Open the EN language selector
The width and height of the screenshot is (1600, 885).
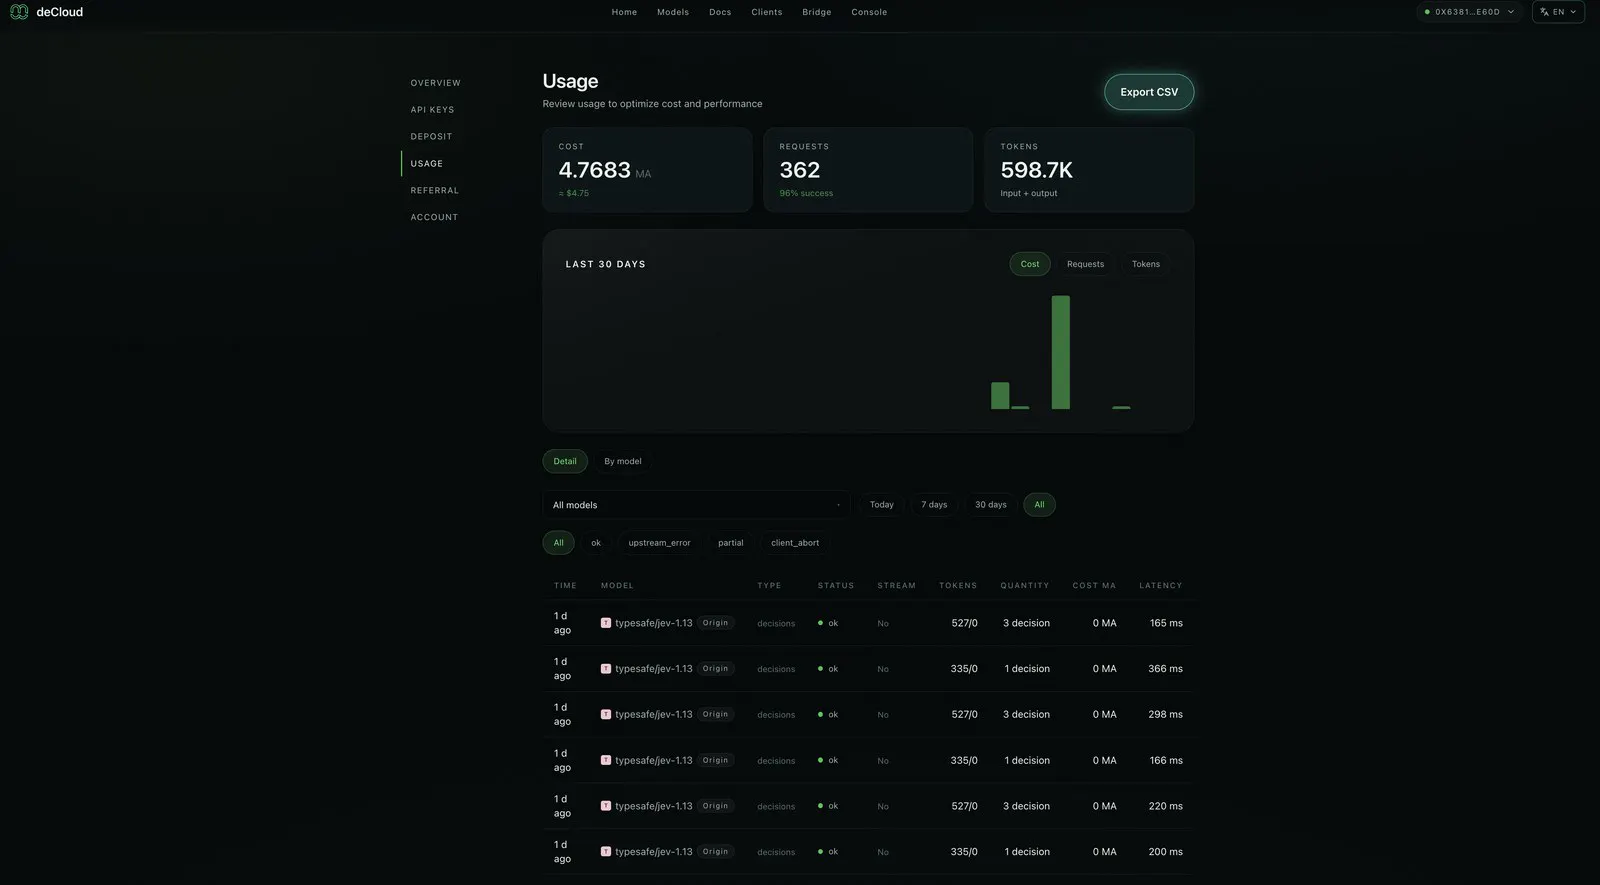point(1558,12)
